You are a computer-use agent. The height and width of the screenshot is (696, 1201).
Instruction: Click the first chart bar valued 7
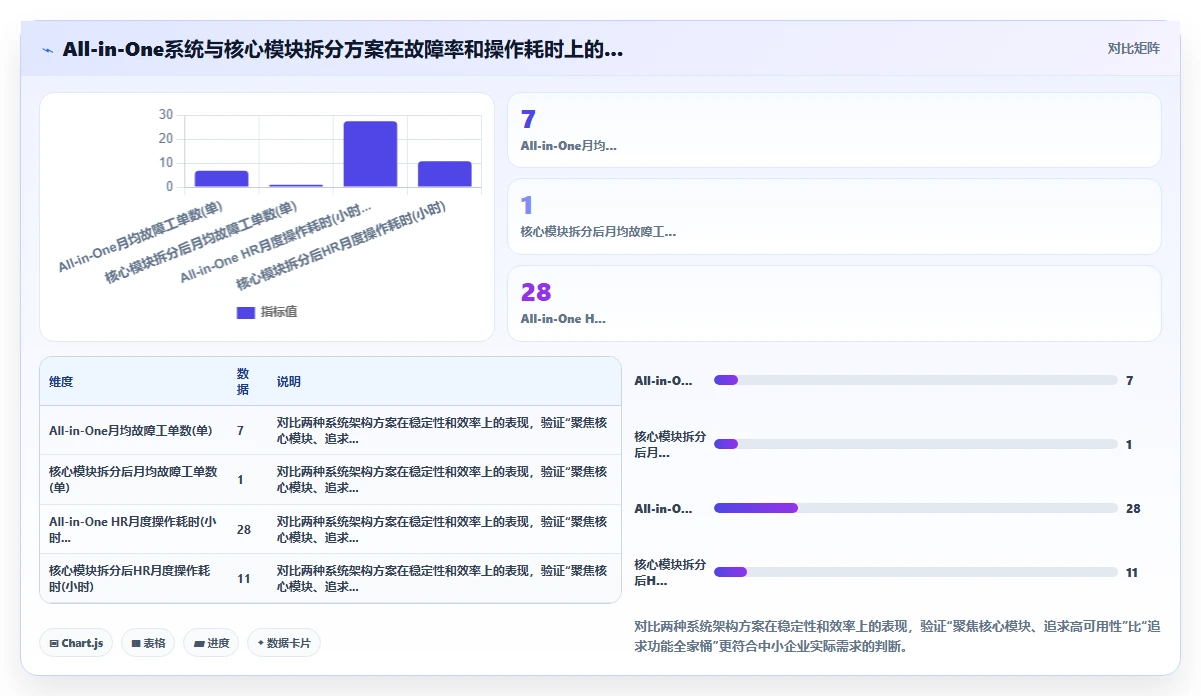[221, 179]
